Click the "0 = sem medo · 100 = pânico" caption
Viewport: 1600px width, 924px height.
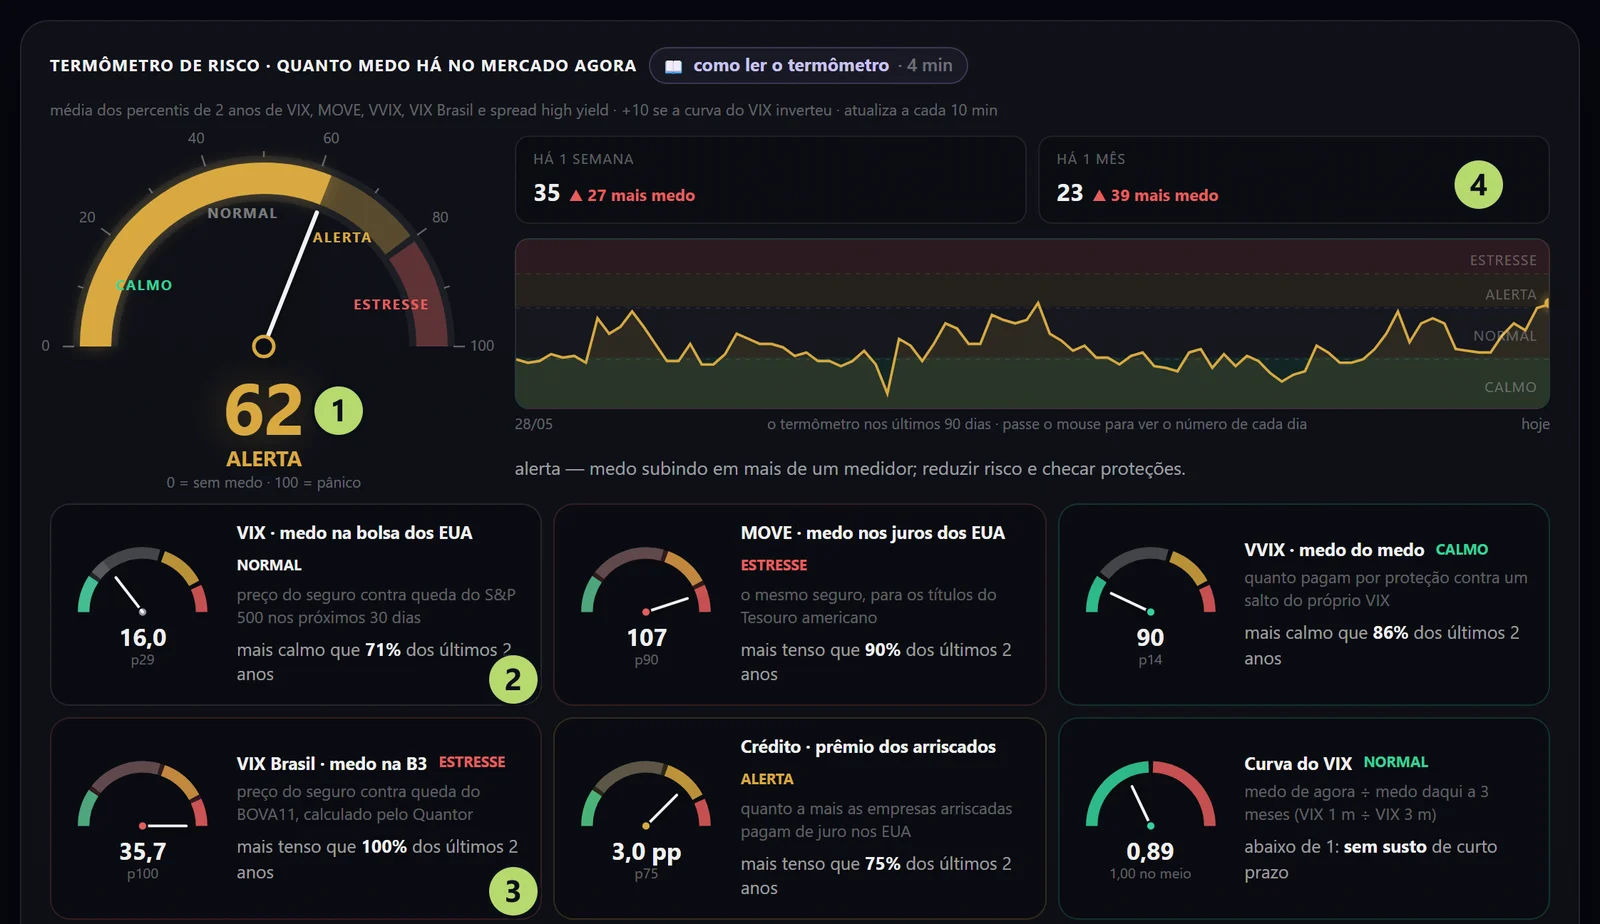(x=264, y=483)
